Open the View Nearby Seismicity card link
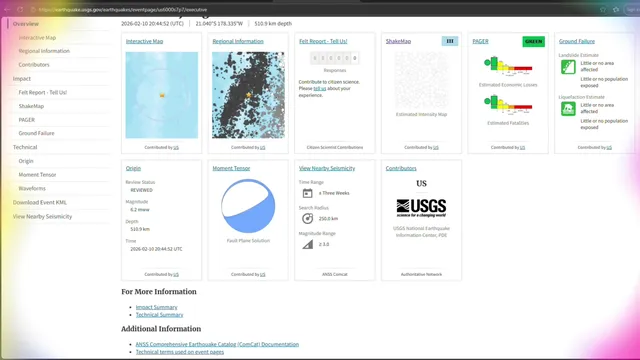Viewport: 640px width, 360px height. point(327,168)
